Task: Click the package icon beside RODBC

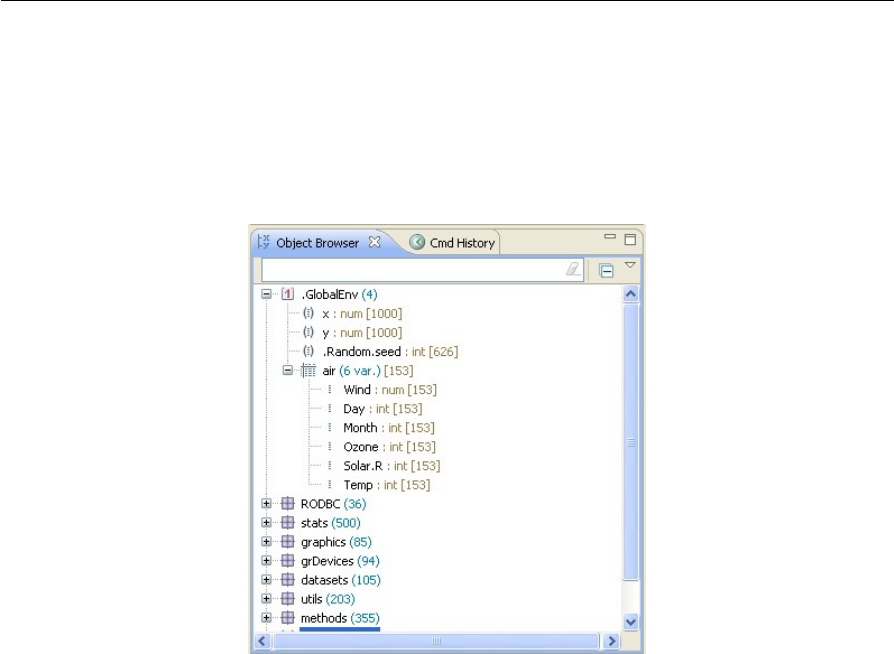Action: [288, 503]
